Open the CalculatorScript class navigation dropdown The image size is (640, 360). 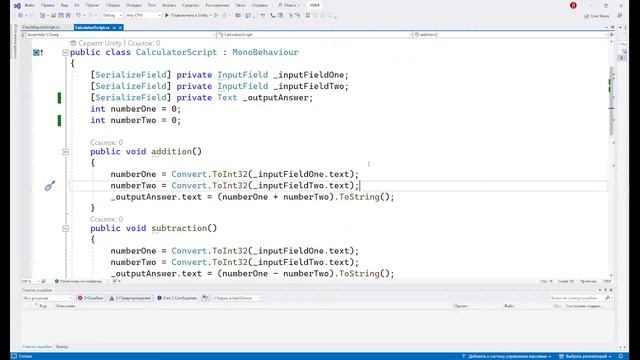pyautogui.click(x=315, y=35)
